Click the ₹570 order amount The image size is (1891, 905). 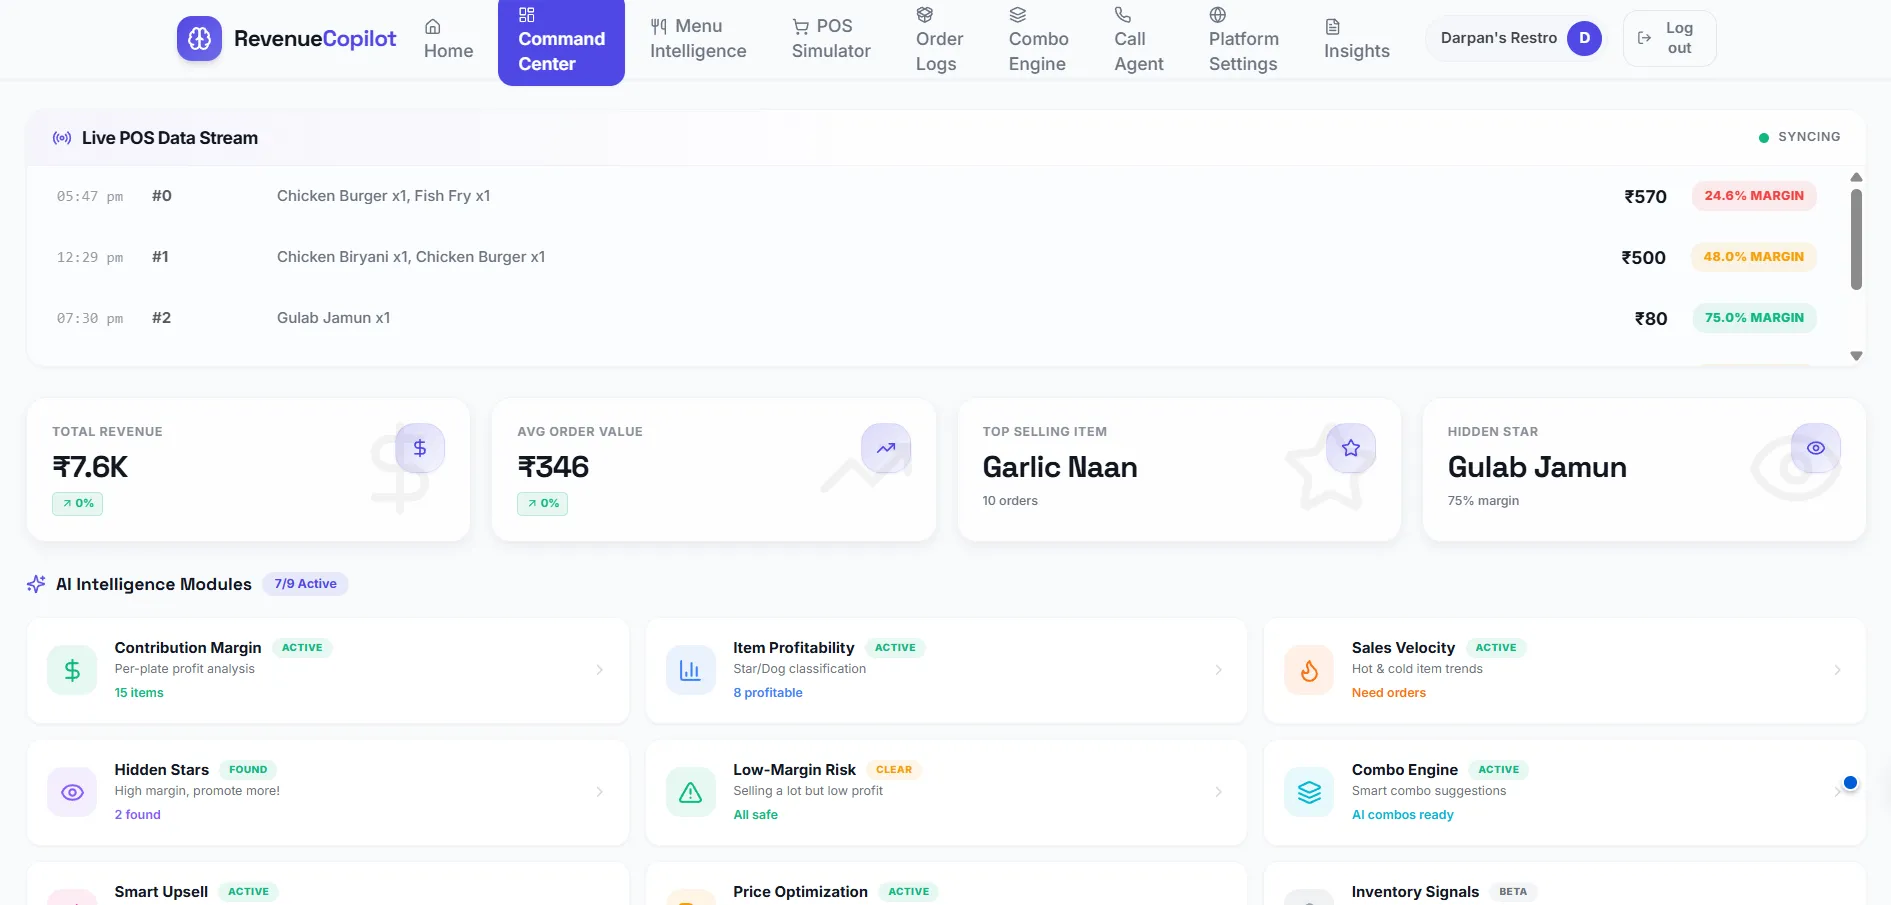(x=1645, y=197)
